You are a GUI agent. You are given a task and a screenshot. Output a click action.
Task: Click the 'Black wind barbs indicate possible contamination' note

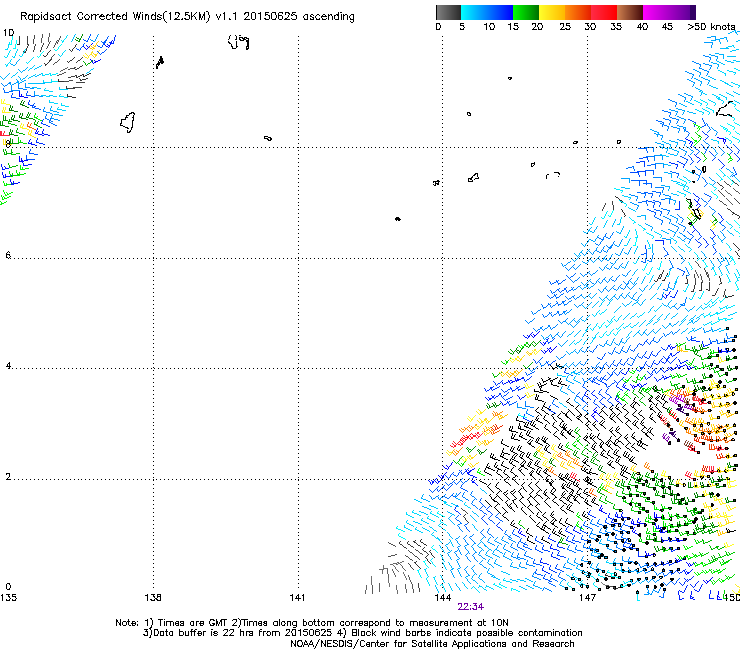(467, 633)
